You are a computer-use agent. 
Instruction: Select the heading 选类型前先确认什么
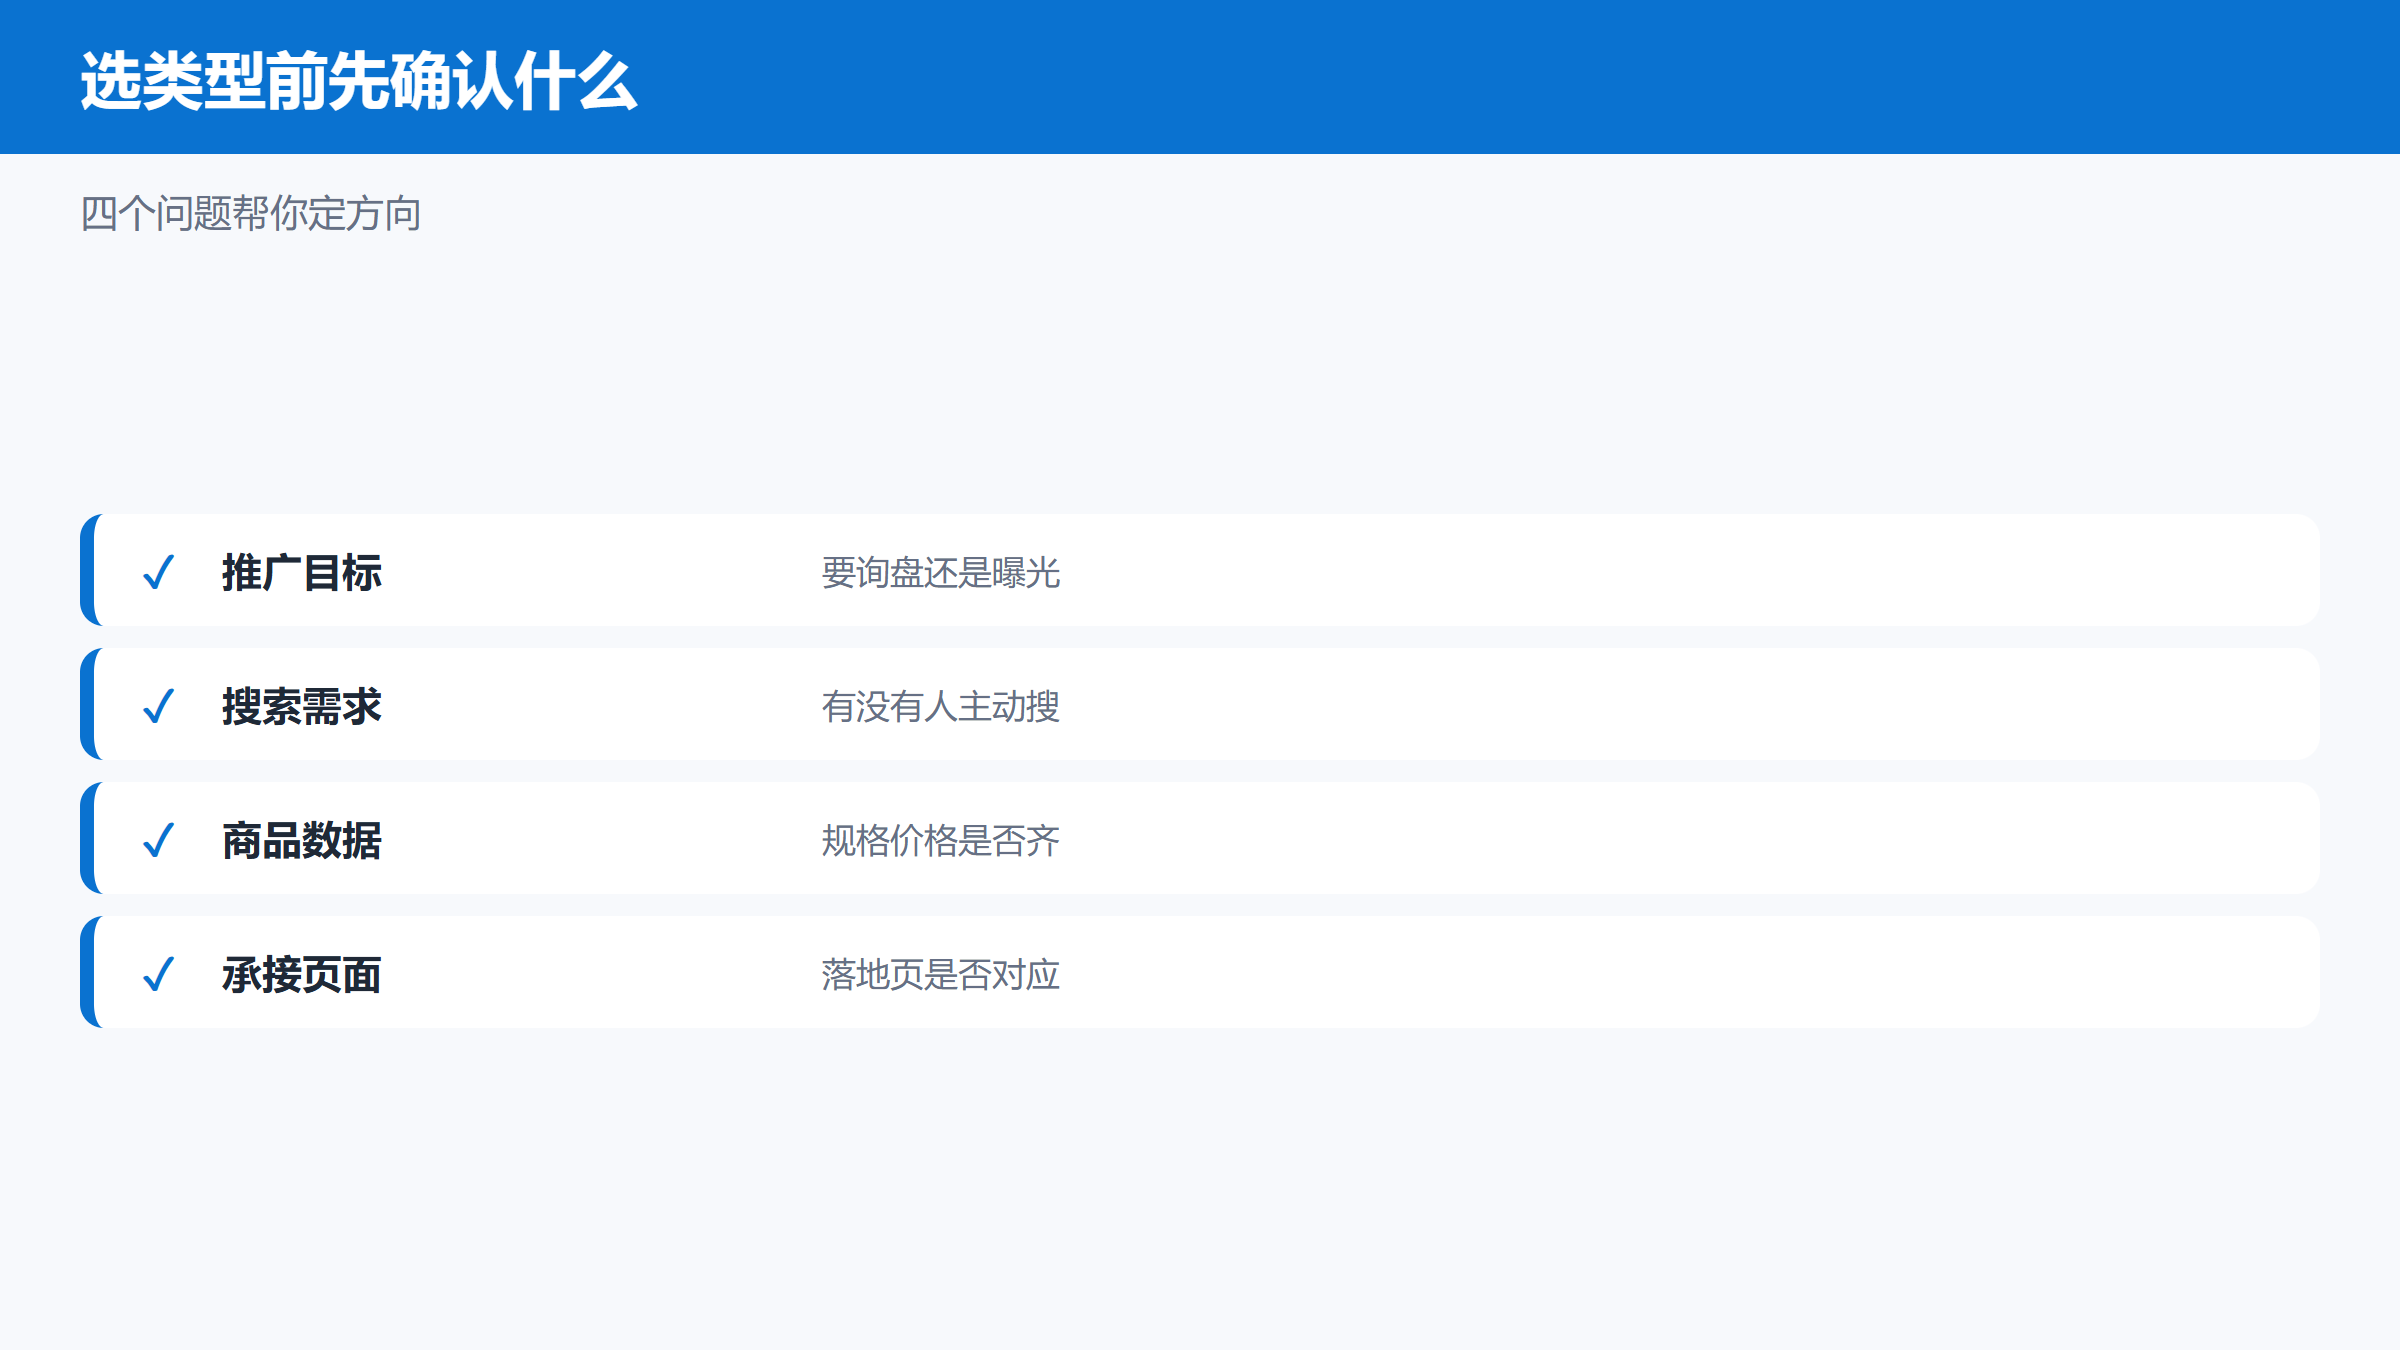[x=359, y=81]
